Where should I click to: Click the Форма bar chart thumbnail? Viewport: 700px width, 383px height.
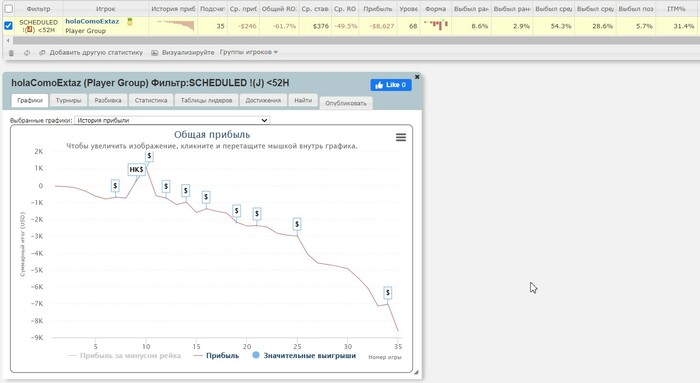pos(436,25)
